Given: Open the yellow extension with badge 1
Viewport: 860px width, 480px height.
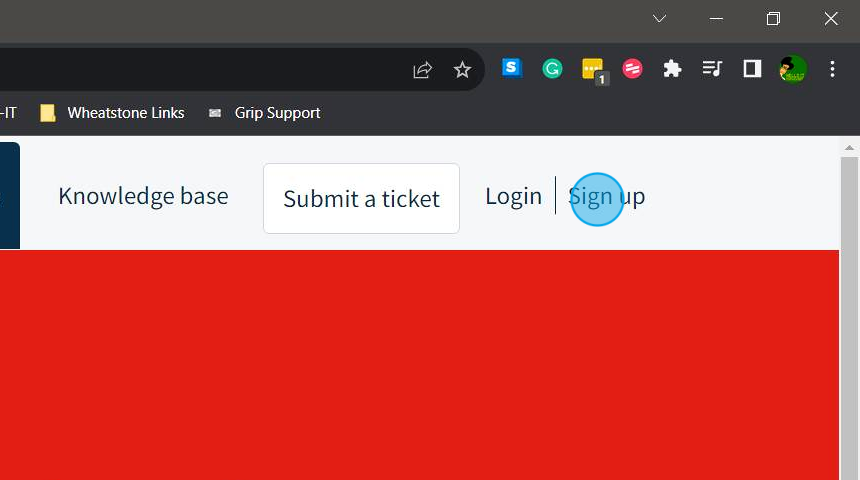Looking at the screenshot, I should [594, 71].
